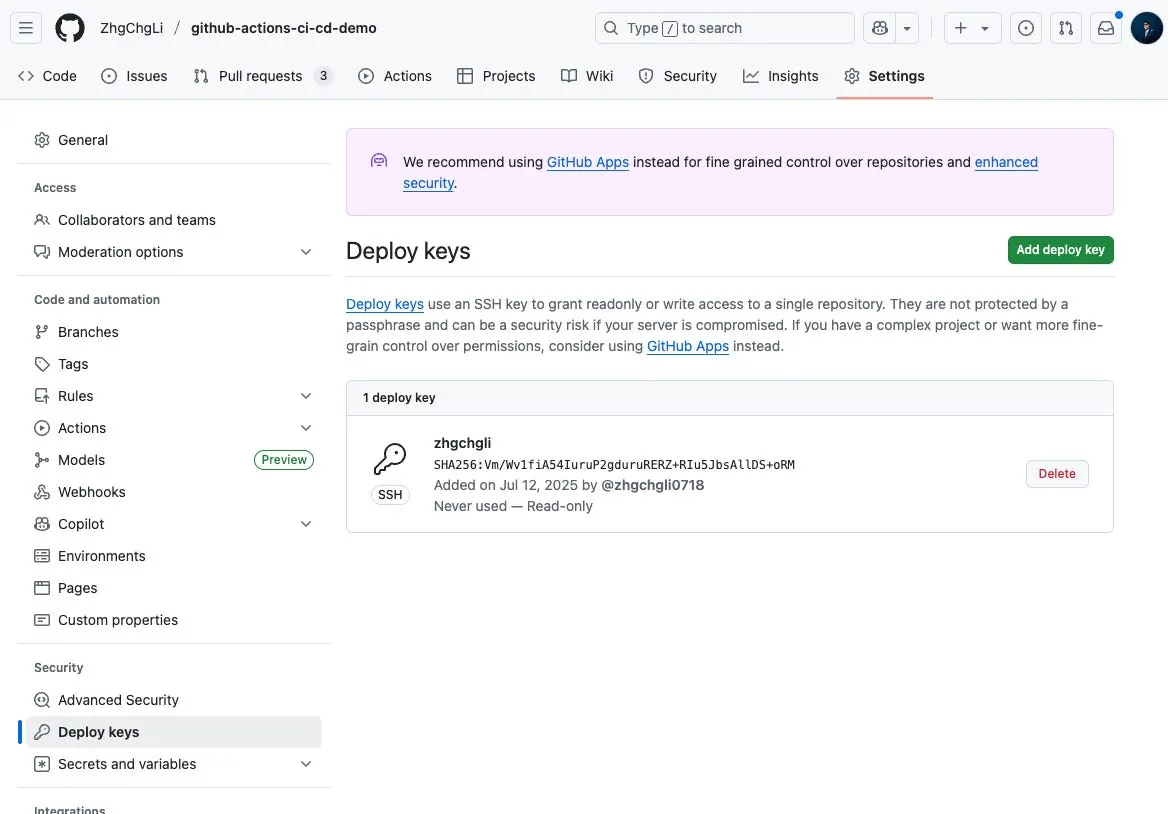Image resolution: width=1168 pixels, height=814 pixels.
Task: Expand the Copilot dropdown arrow in header
Action: (907, 28)
